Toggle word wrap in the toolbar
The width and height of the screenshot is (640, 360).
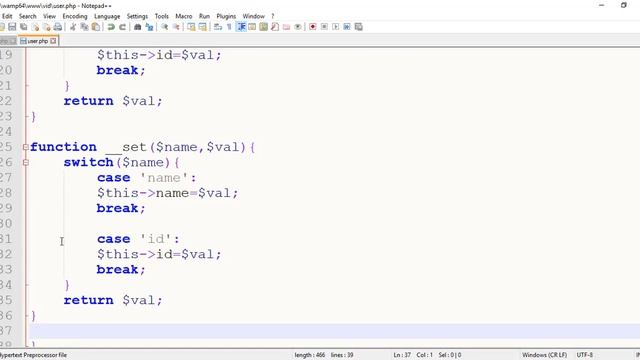(x=218, y=27)
